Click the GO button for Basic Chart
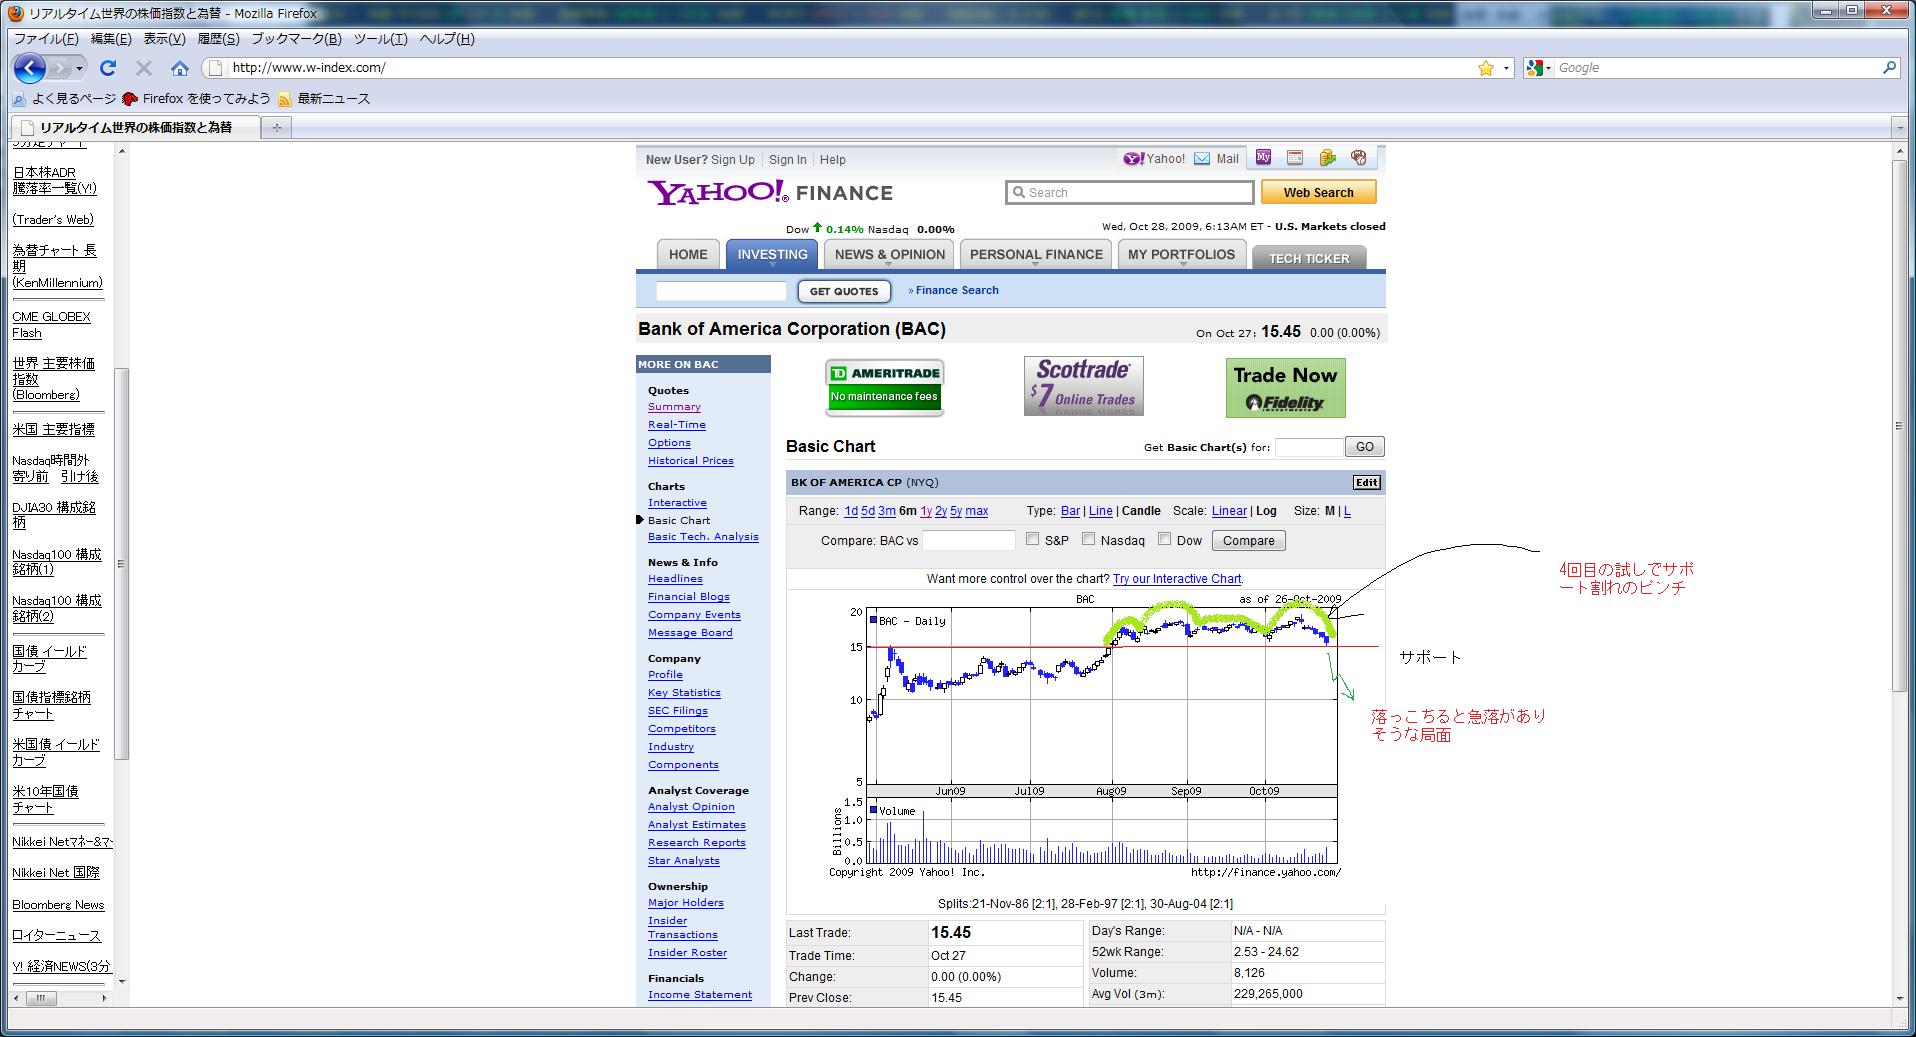The height and width of the screenshot is (1037, 1916). pos(1364,447)
